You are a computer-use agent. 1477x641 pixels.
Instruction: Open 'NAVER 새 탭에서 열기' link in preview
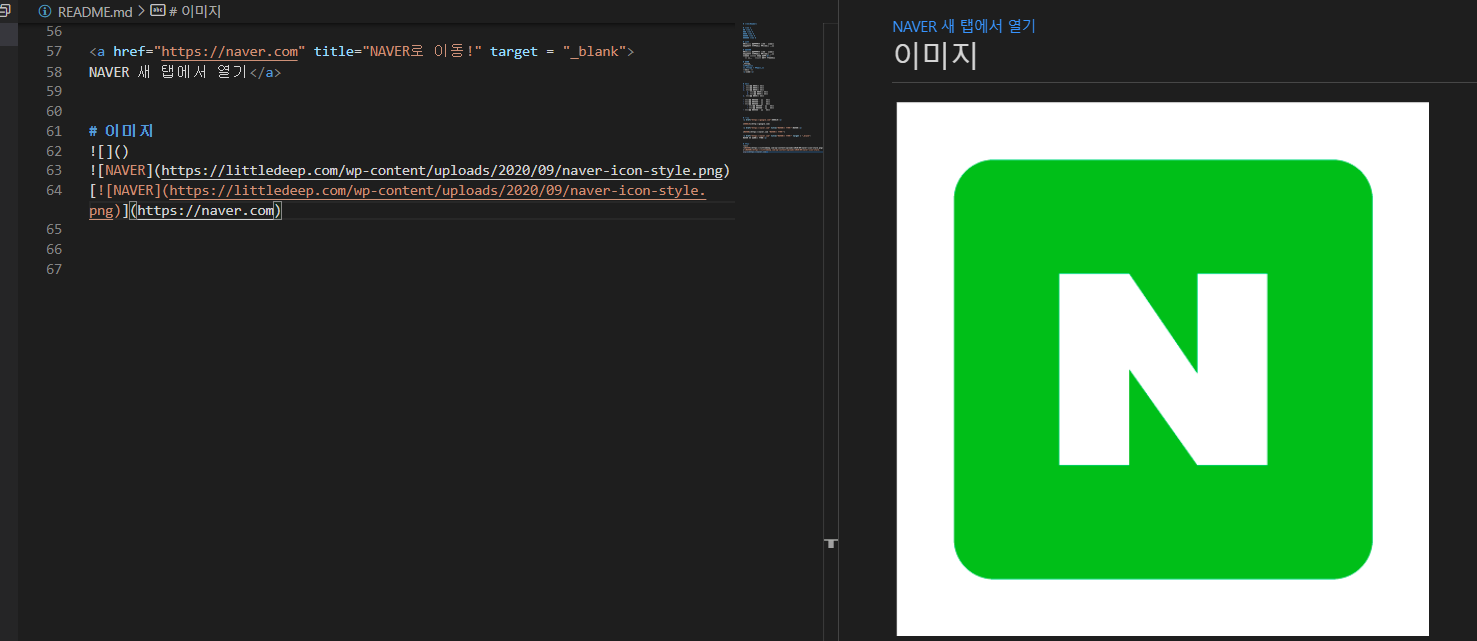963,26
